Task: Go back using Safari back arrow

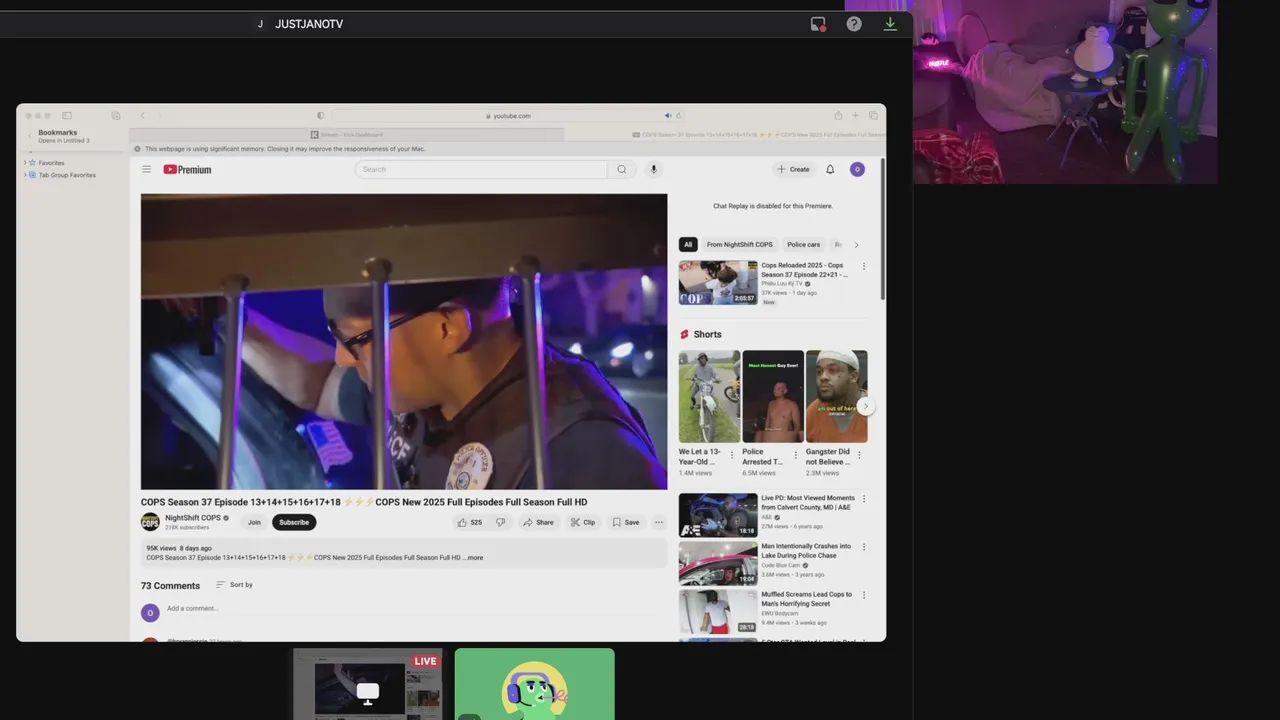Action: (x=142, y=116)
